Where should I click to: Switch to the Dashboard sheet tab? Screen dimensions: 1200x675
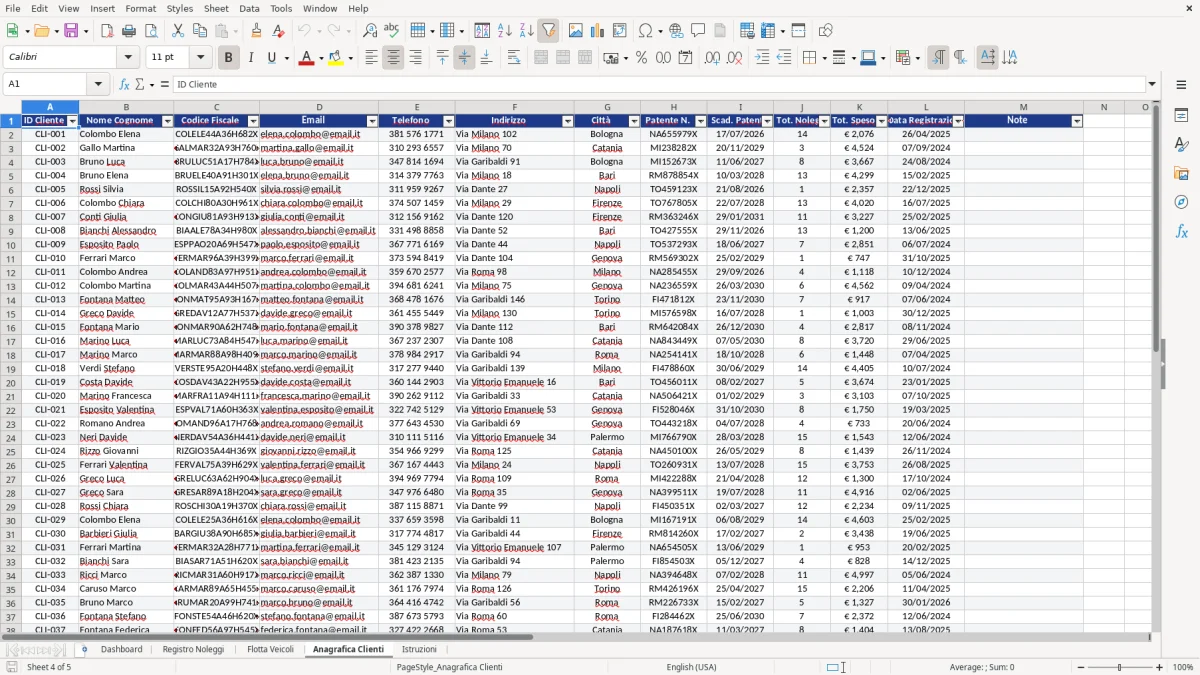pos(121,650)
